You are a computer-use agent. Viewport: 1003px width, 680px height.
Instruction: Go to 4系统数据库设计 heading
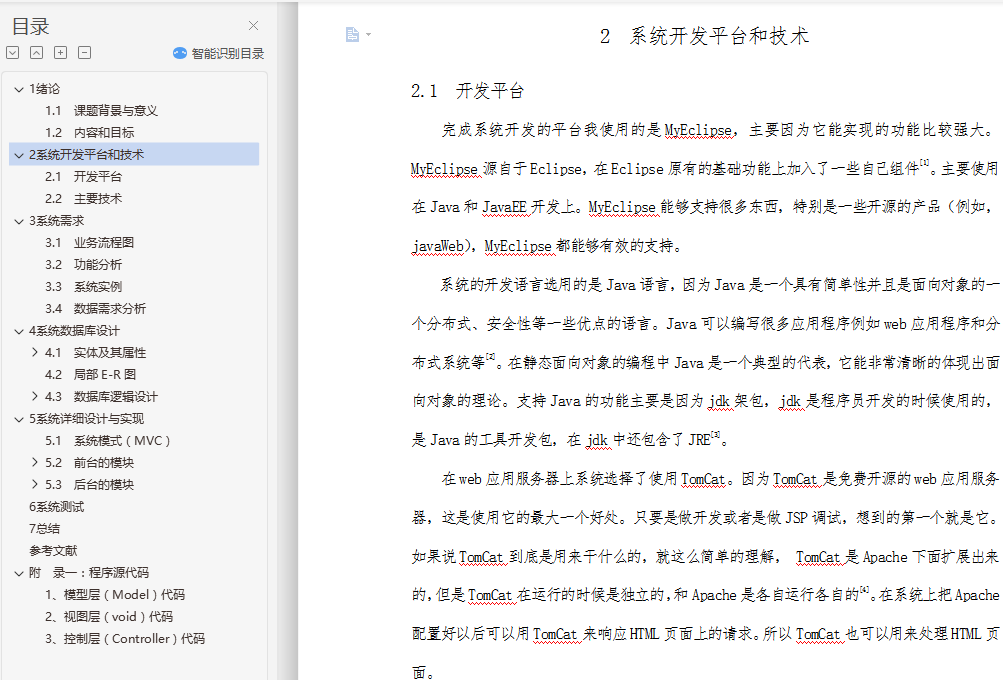[74, 331]
